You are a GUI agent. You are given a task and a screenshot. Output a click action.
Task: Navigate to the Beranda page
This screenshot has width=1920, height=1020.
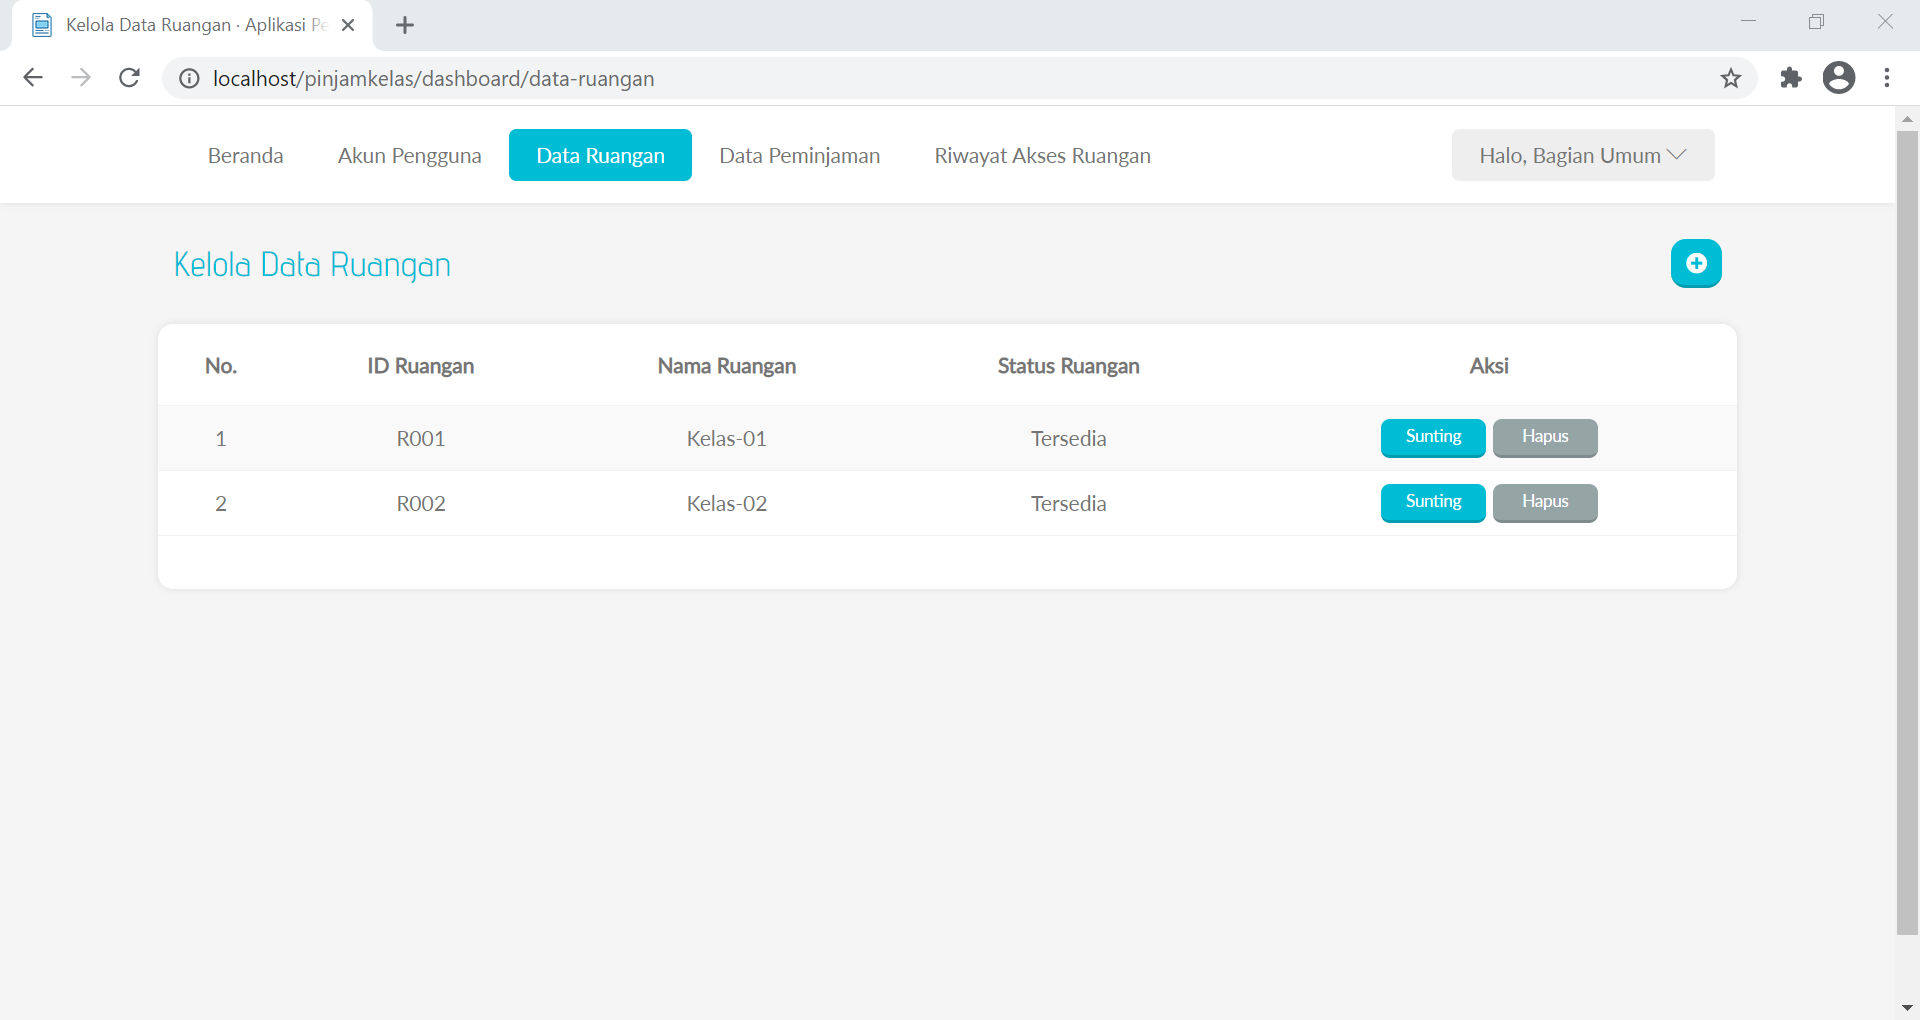tap(245, 155)
